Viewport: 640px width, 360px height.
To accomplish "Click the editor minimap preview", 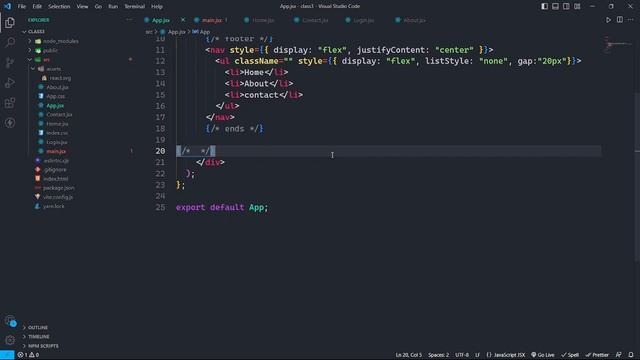I will [618, 43].
